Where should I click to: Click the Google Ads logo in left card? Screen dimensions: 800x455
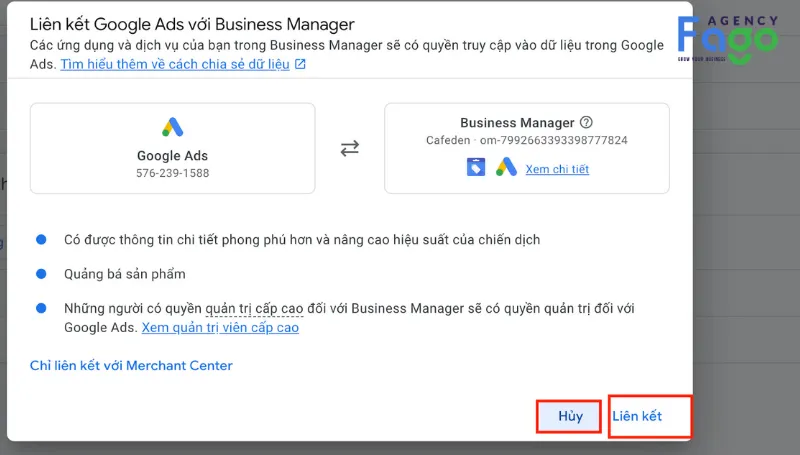pos(172,127)
